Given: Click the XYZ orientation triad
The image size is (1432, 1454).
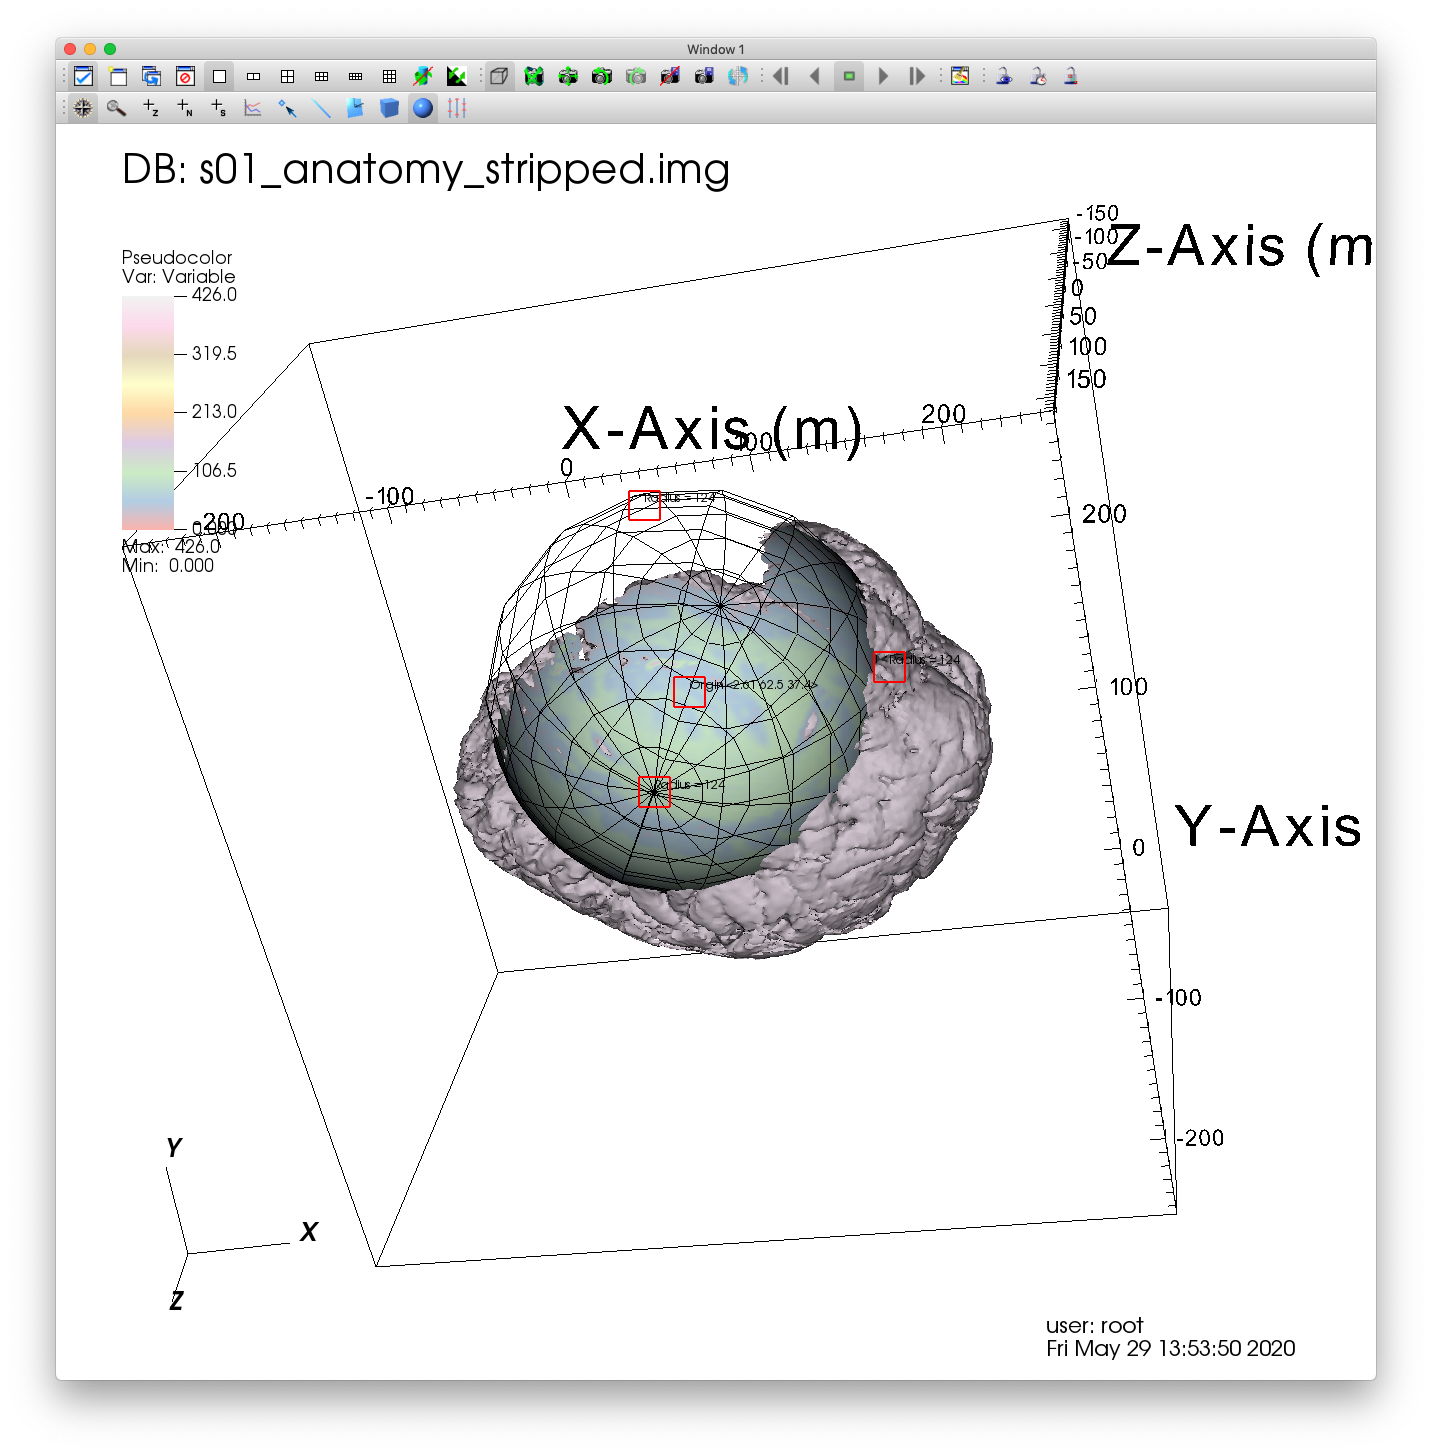Looking at the screenshot, I should pos(240,1225).
